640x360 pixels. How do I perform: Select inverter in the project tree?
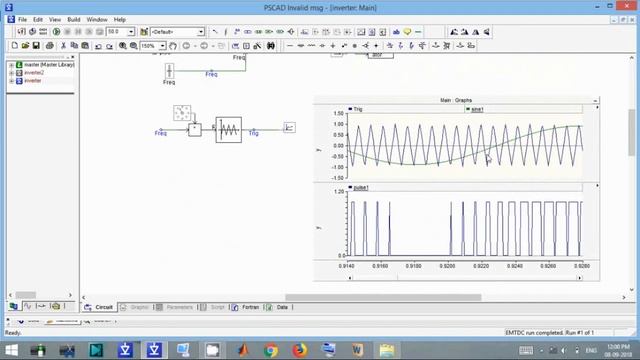point(33,81)
